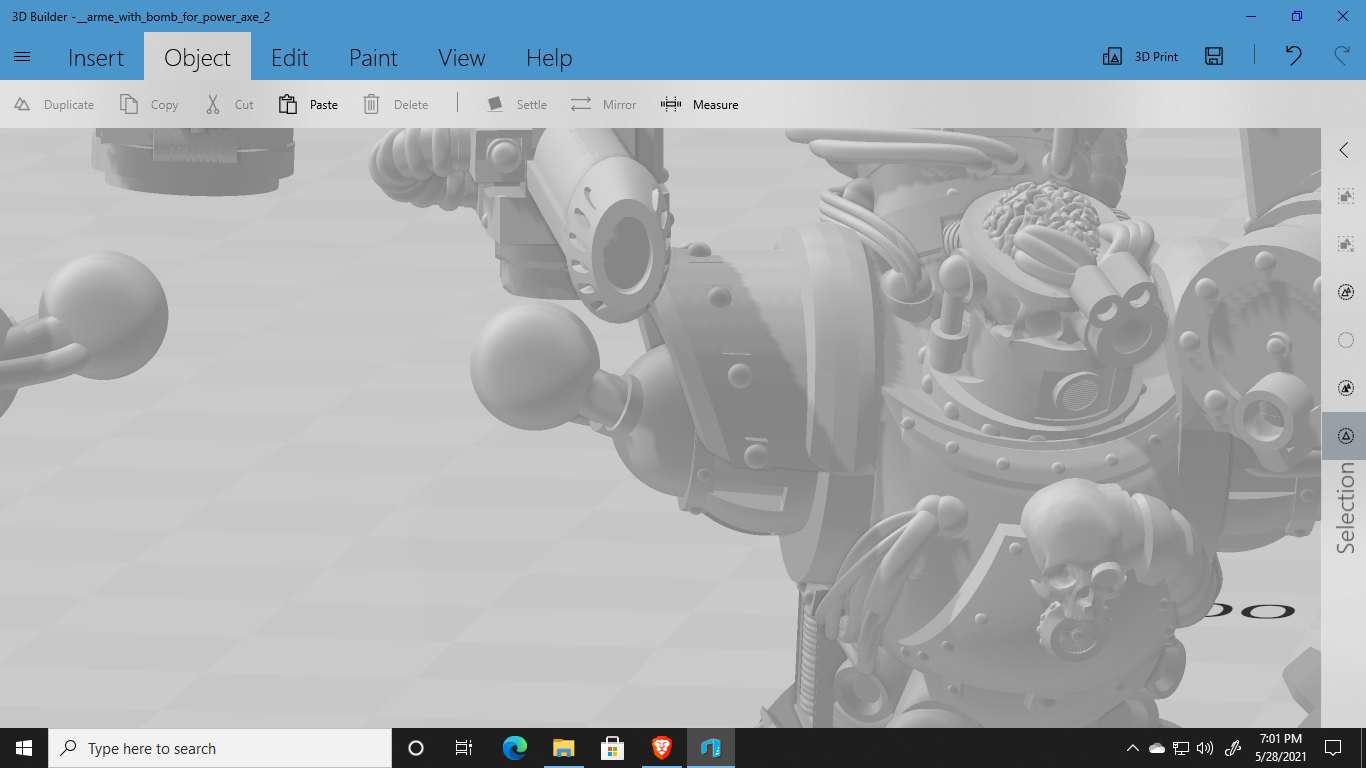Save the model with the floppy disk icon
Viewport: 1366px width, 768px height.
tap(1214, 56)
